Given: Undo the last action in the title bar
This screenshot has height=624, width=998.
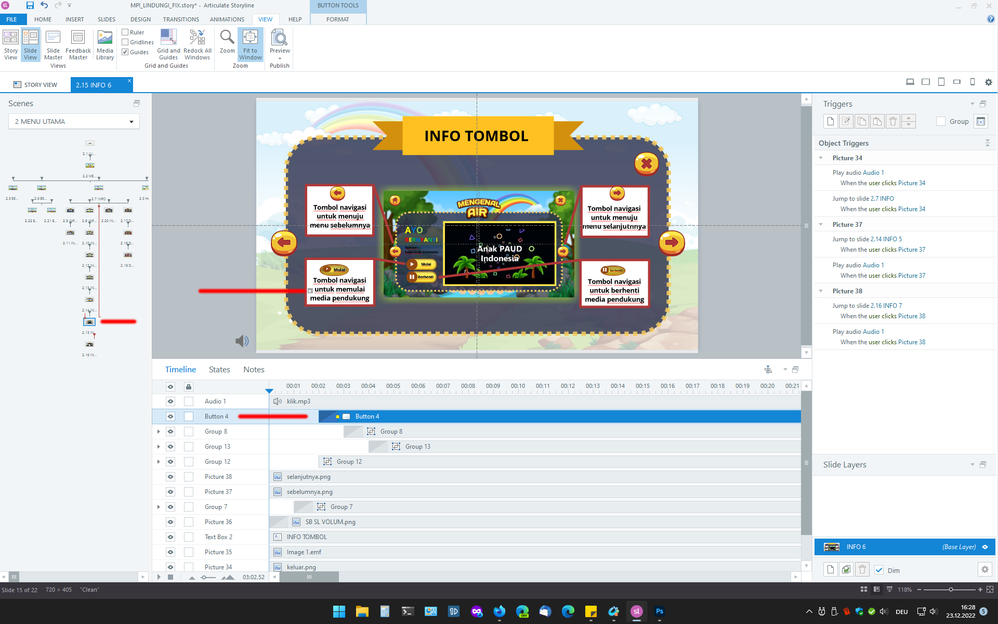Looking at the screenshot, I should tap(44, 5).
